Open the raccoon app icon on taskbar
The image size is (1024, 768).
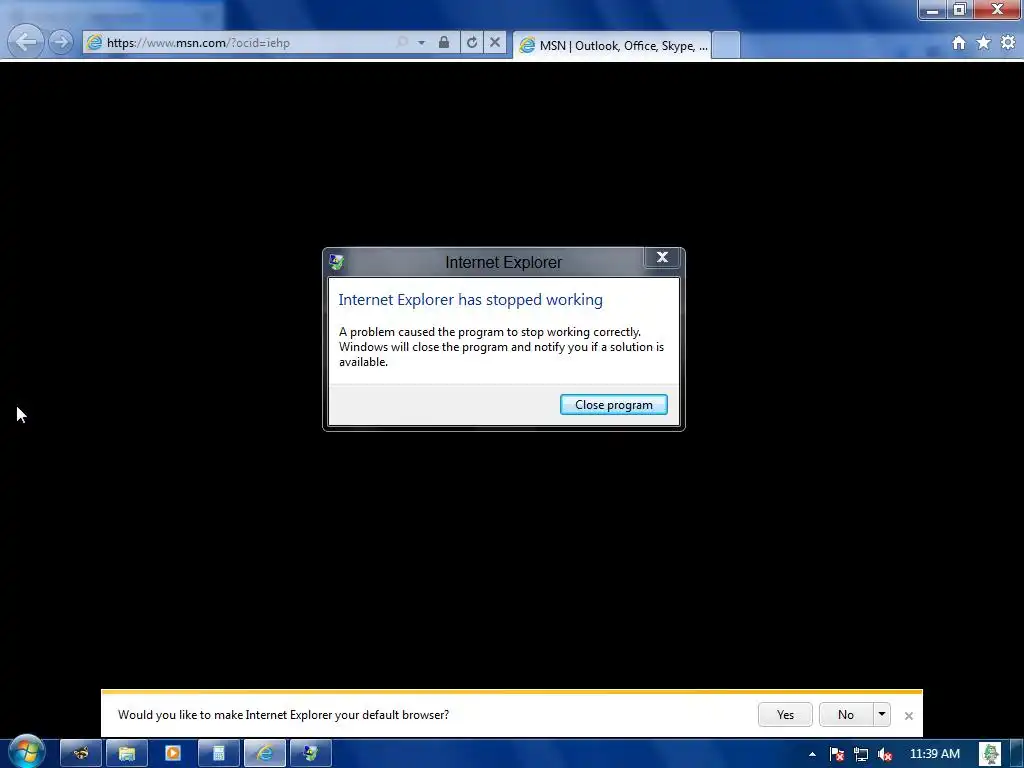[81, 754]
